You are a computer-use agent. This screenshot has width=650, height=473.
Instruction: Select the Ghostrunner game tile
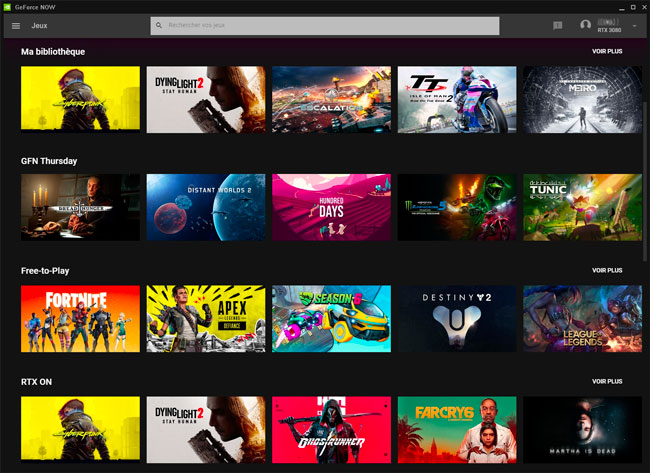tap(331, 428)
